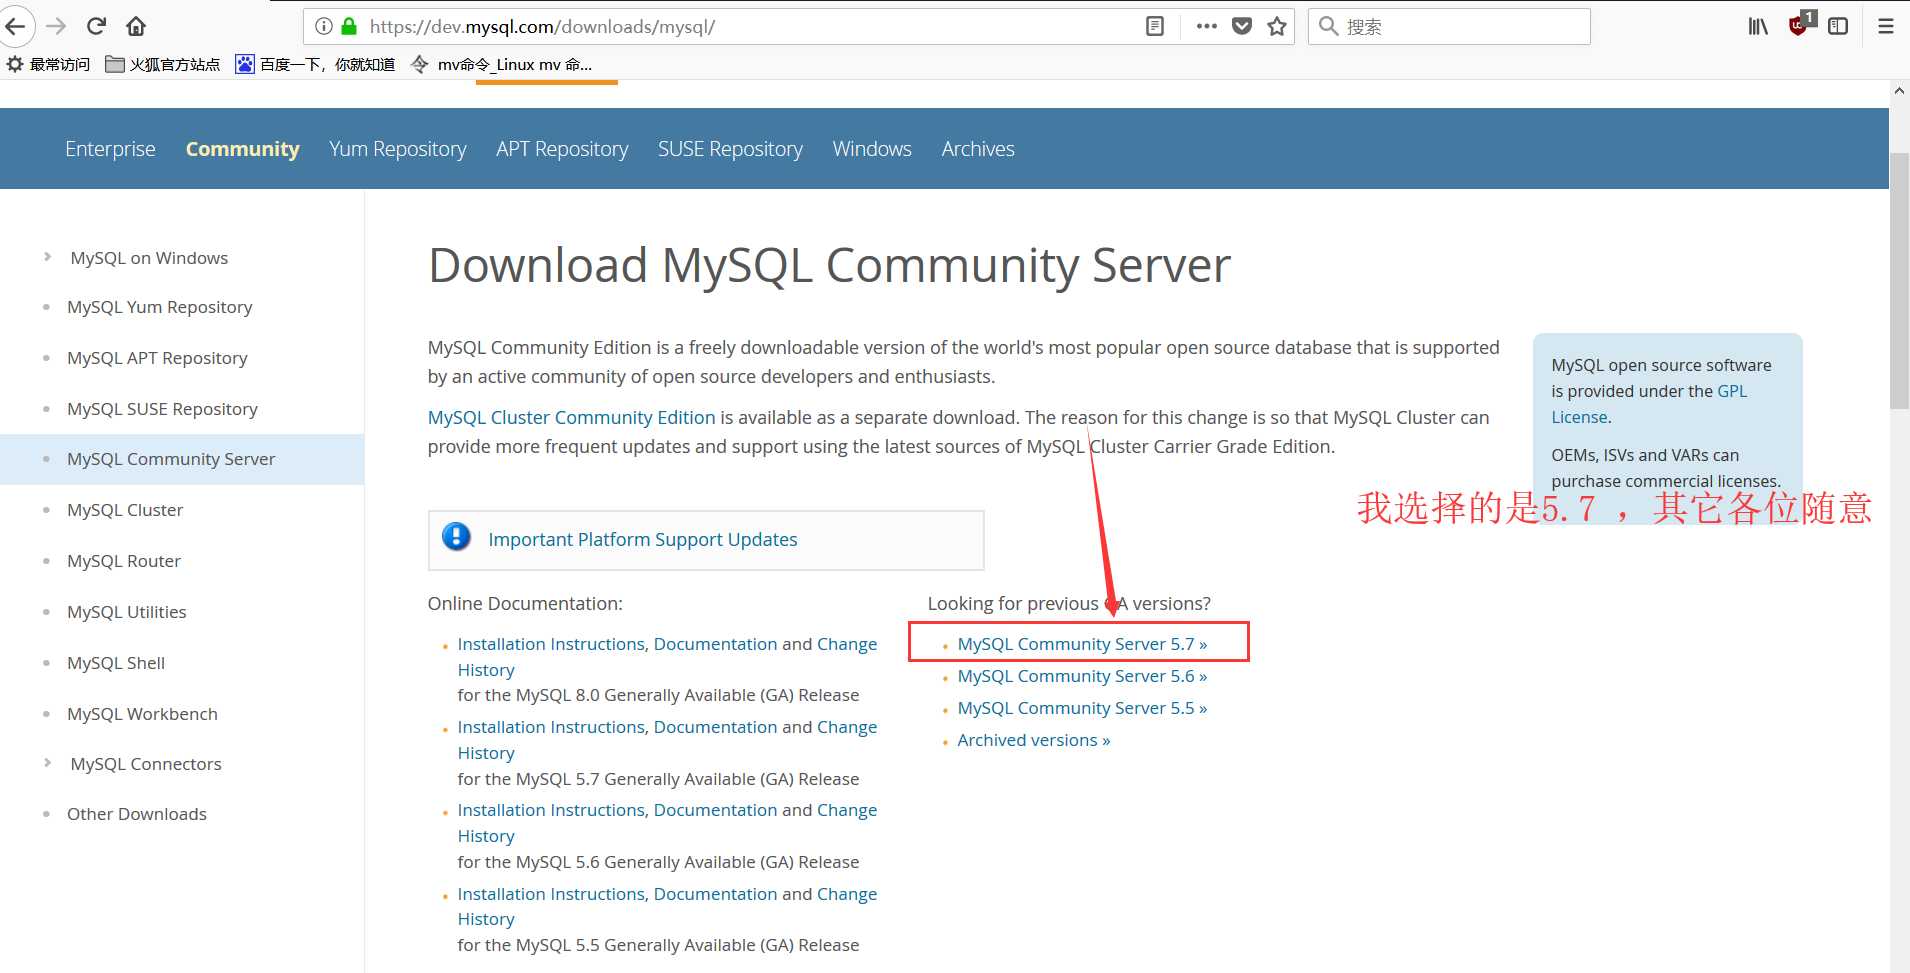This screenshot has width=1910, height=973.
Task: Open the Windows downloads tab
Action: (x=872, y=149)
